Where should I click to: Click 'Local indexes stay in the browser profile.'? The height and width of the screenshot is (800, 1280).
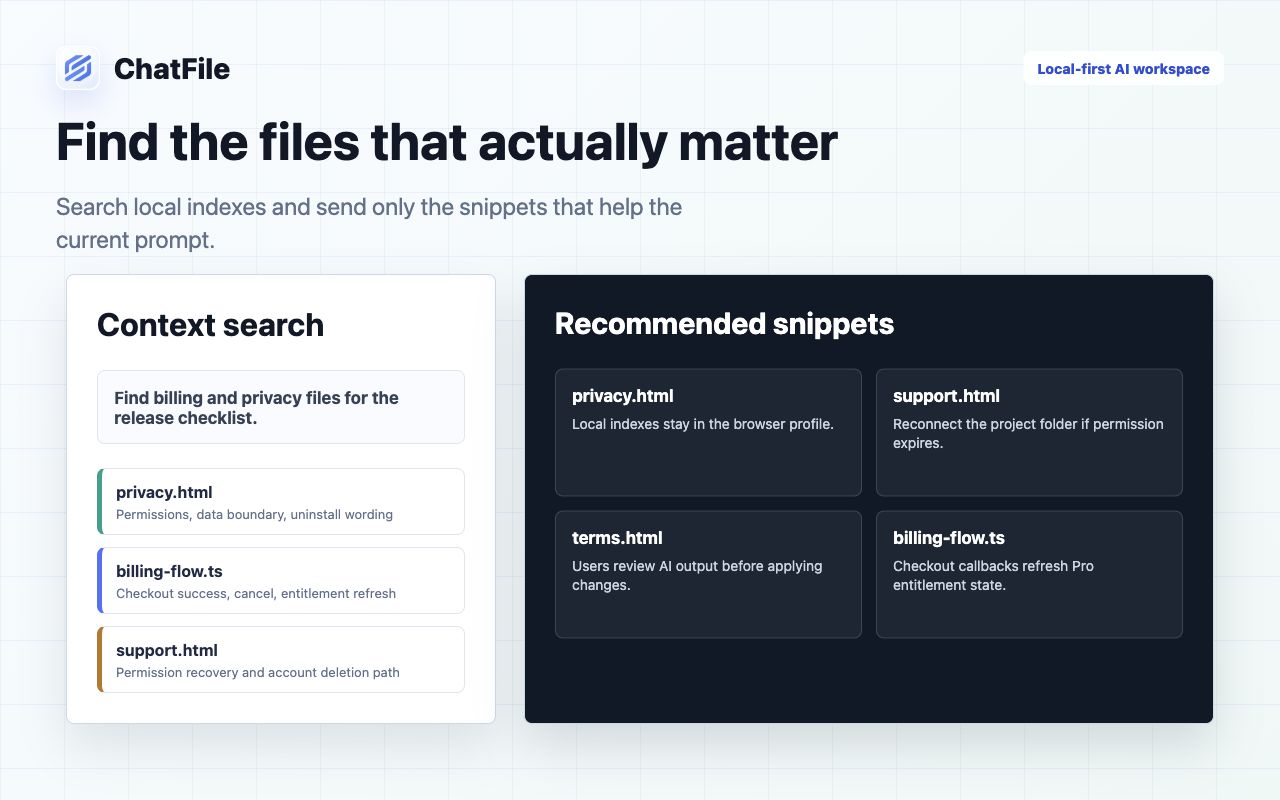[703, 424]
